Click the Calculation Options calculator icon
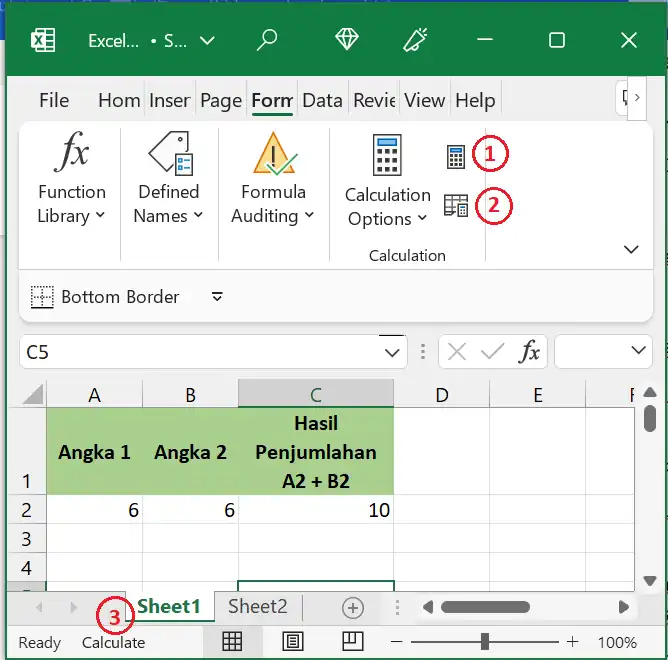This screenshot has width=668, height=660. [387, 155]
